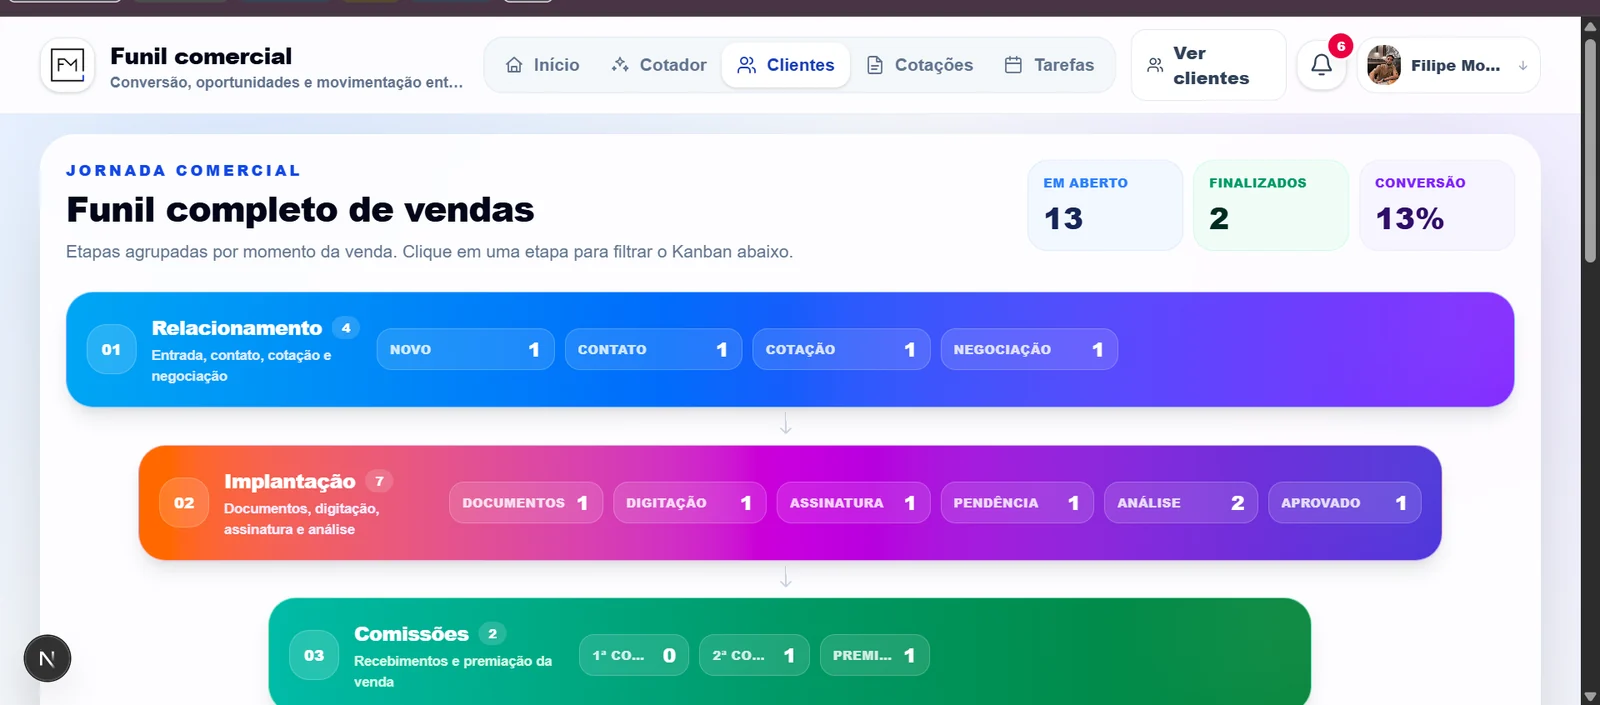The width and height of the screenshot is (1600, 705).
Task: Click the Conversão 13% card
Action: coord(1436,205)
